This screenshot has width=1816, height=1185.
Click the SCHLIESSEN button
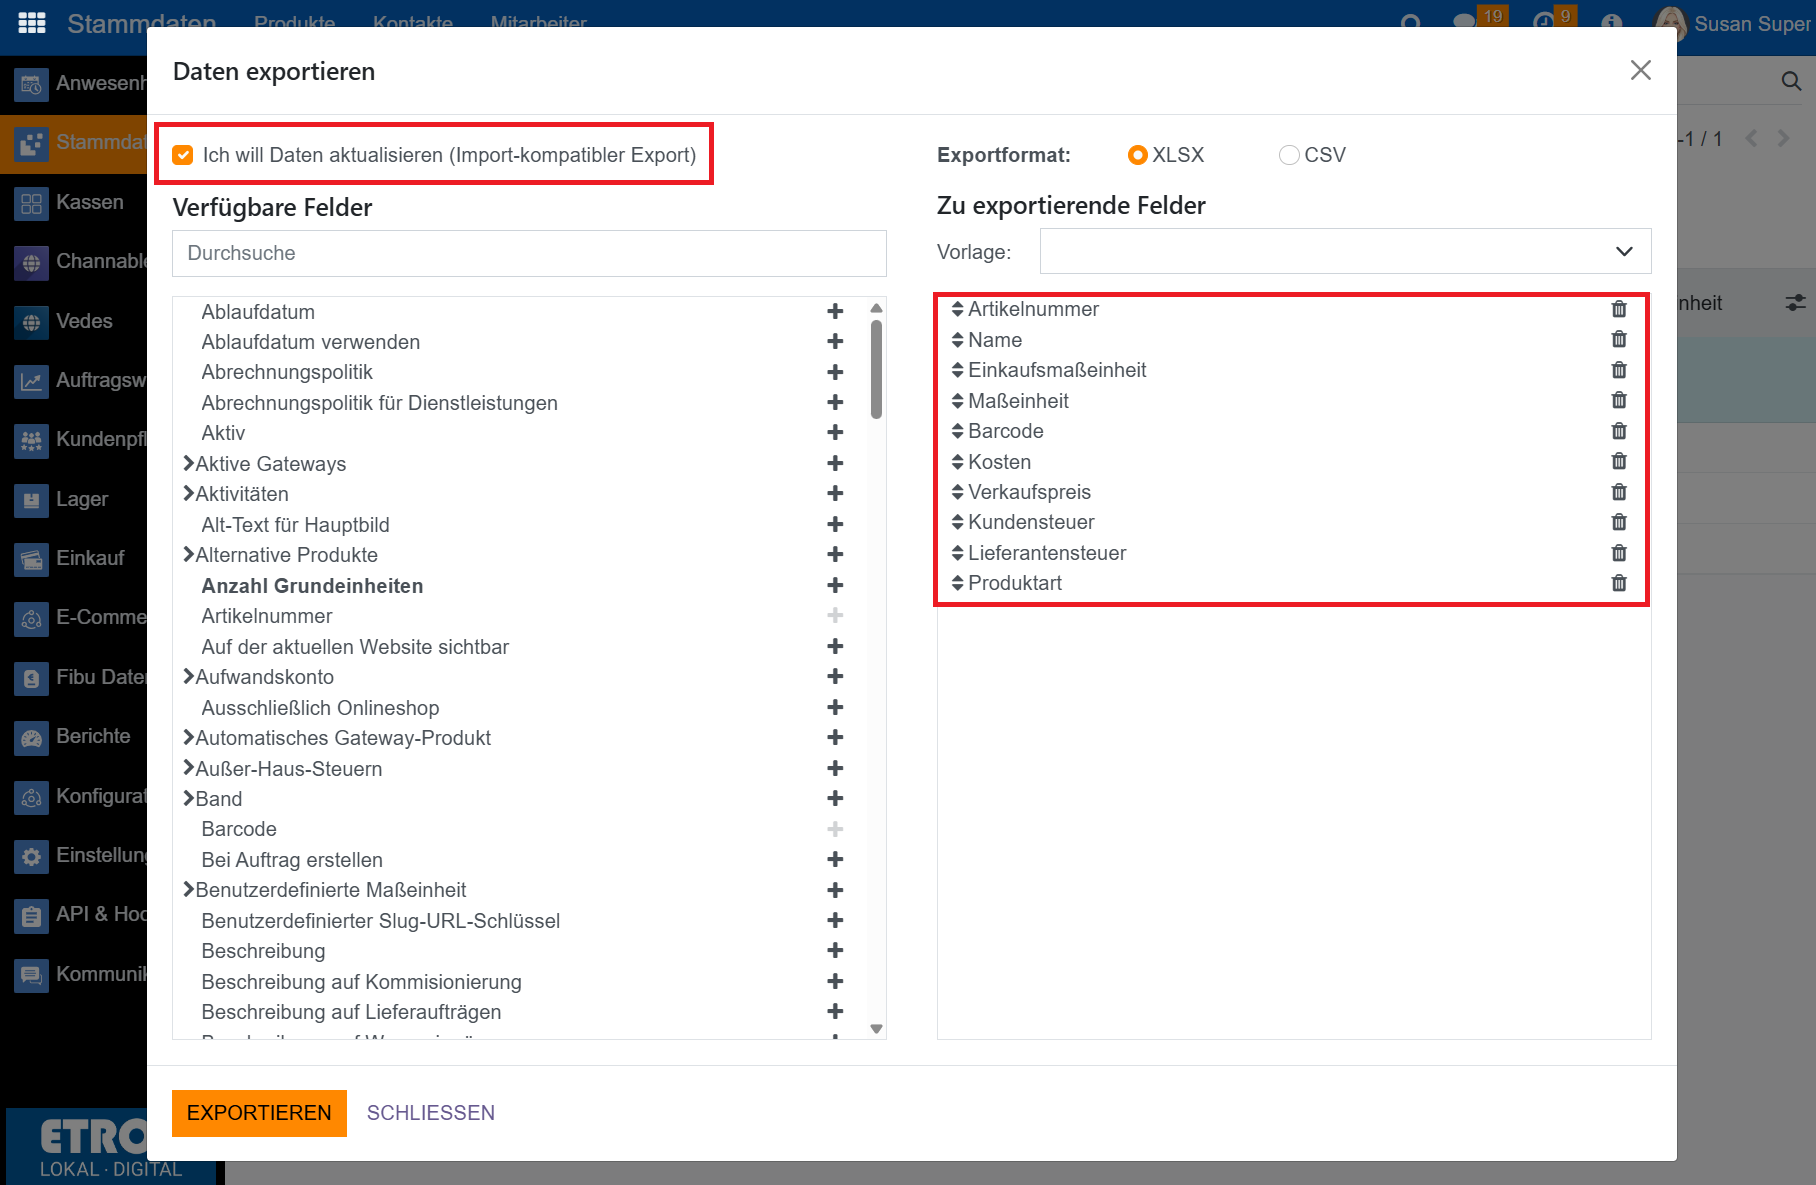[x=430, y=1113]
